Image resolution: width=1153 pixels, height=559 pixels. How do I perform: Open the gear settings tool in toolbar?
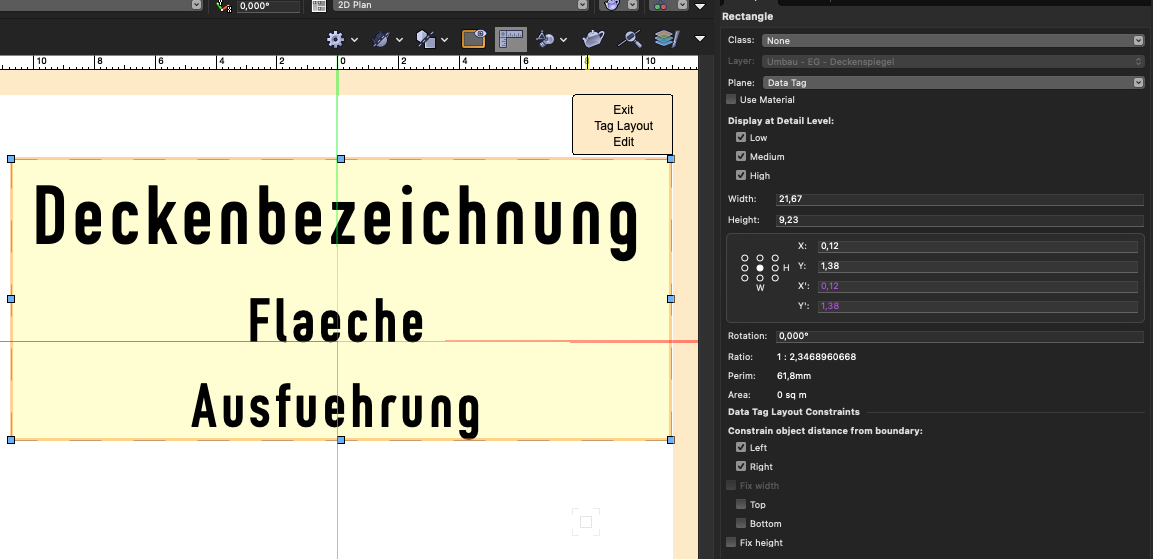point(335,39)
